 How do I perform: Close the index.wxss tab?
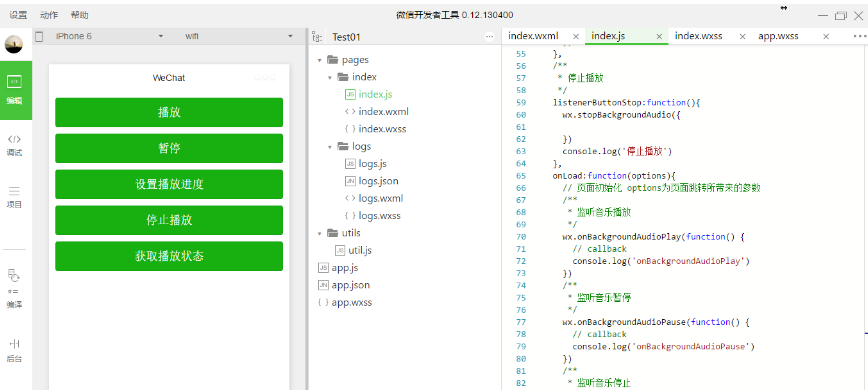tap(743, 37)
